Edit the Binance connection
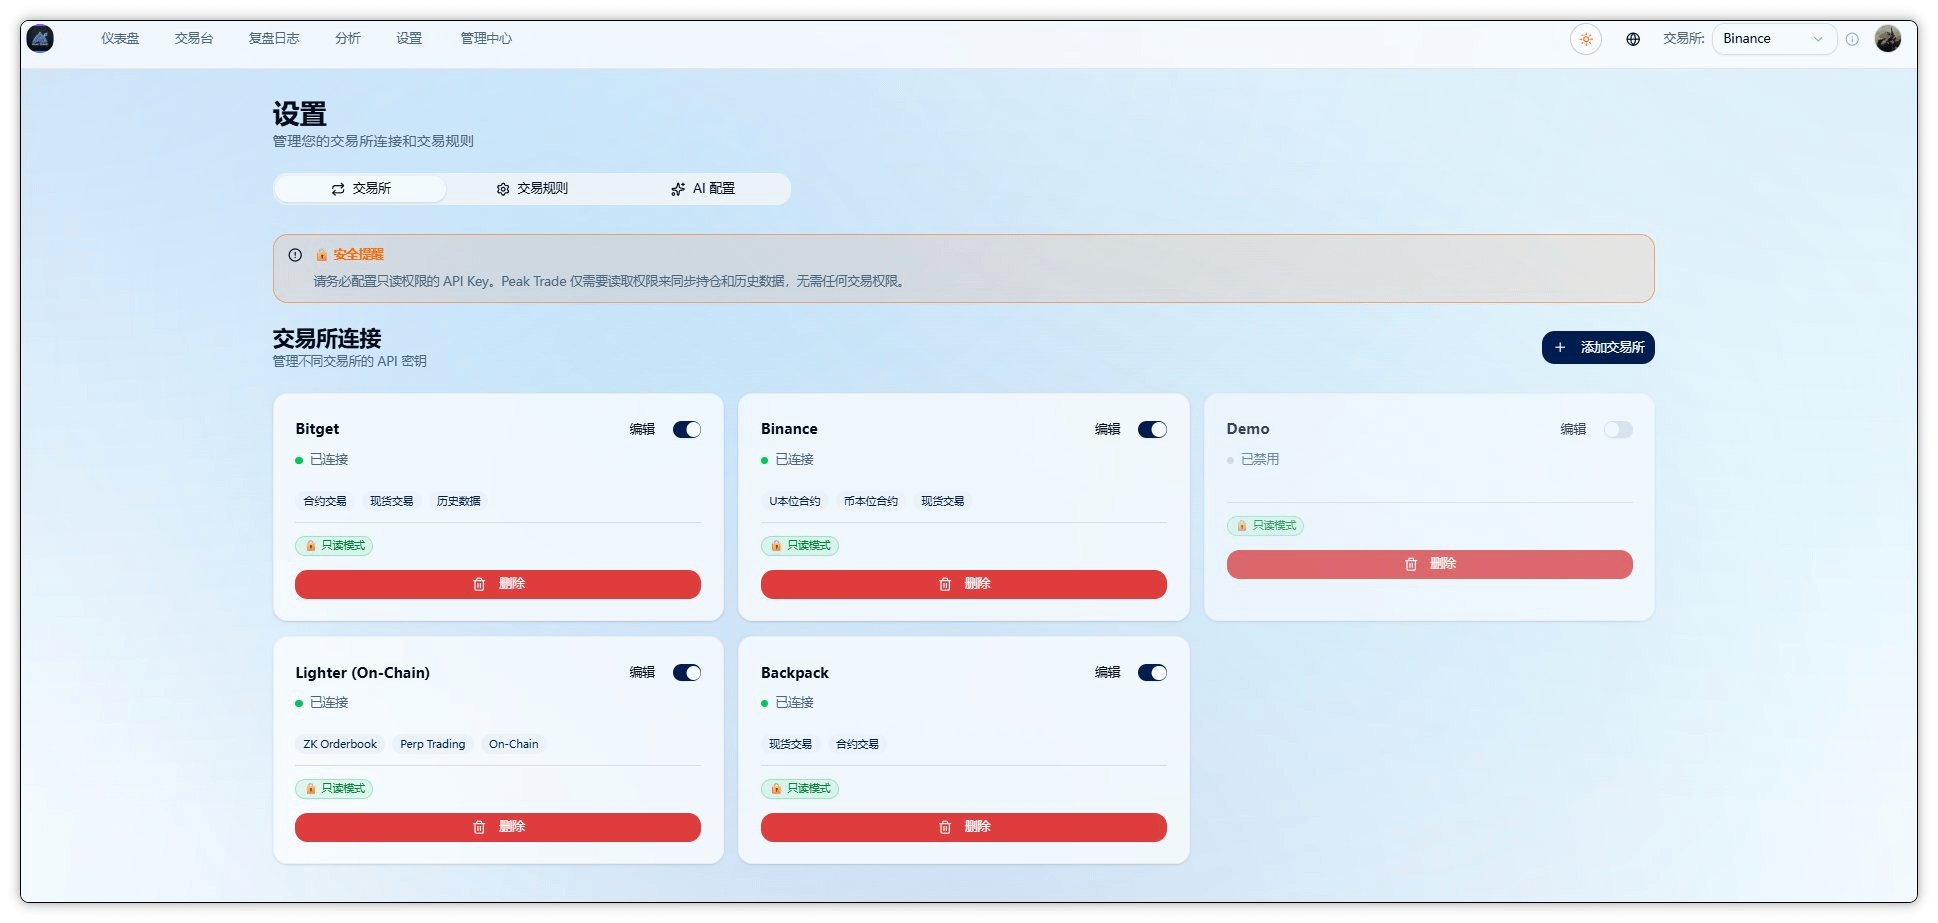1938x923 pixels. (x=1108, y=430)
